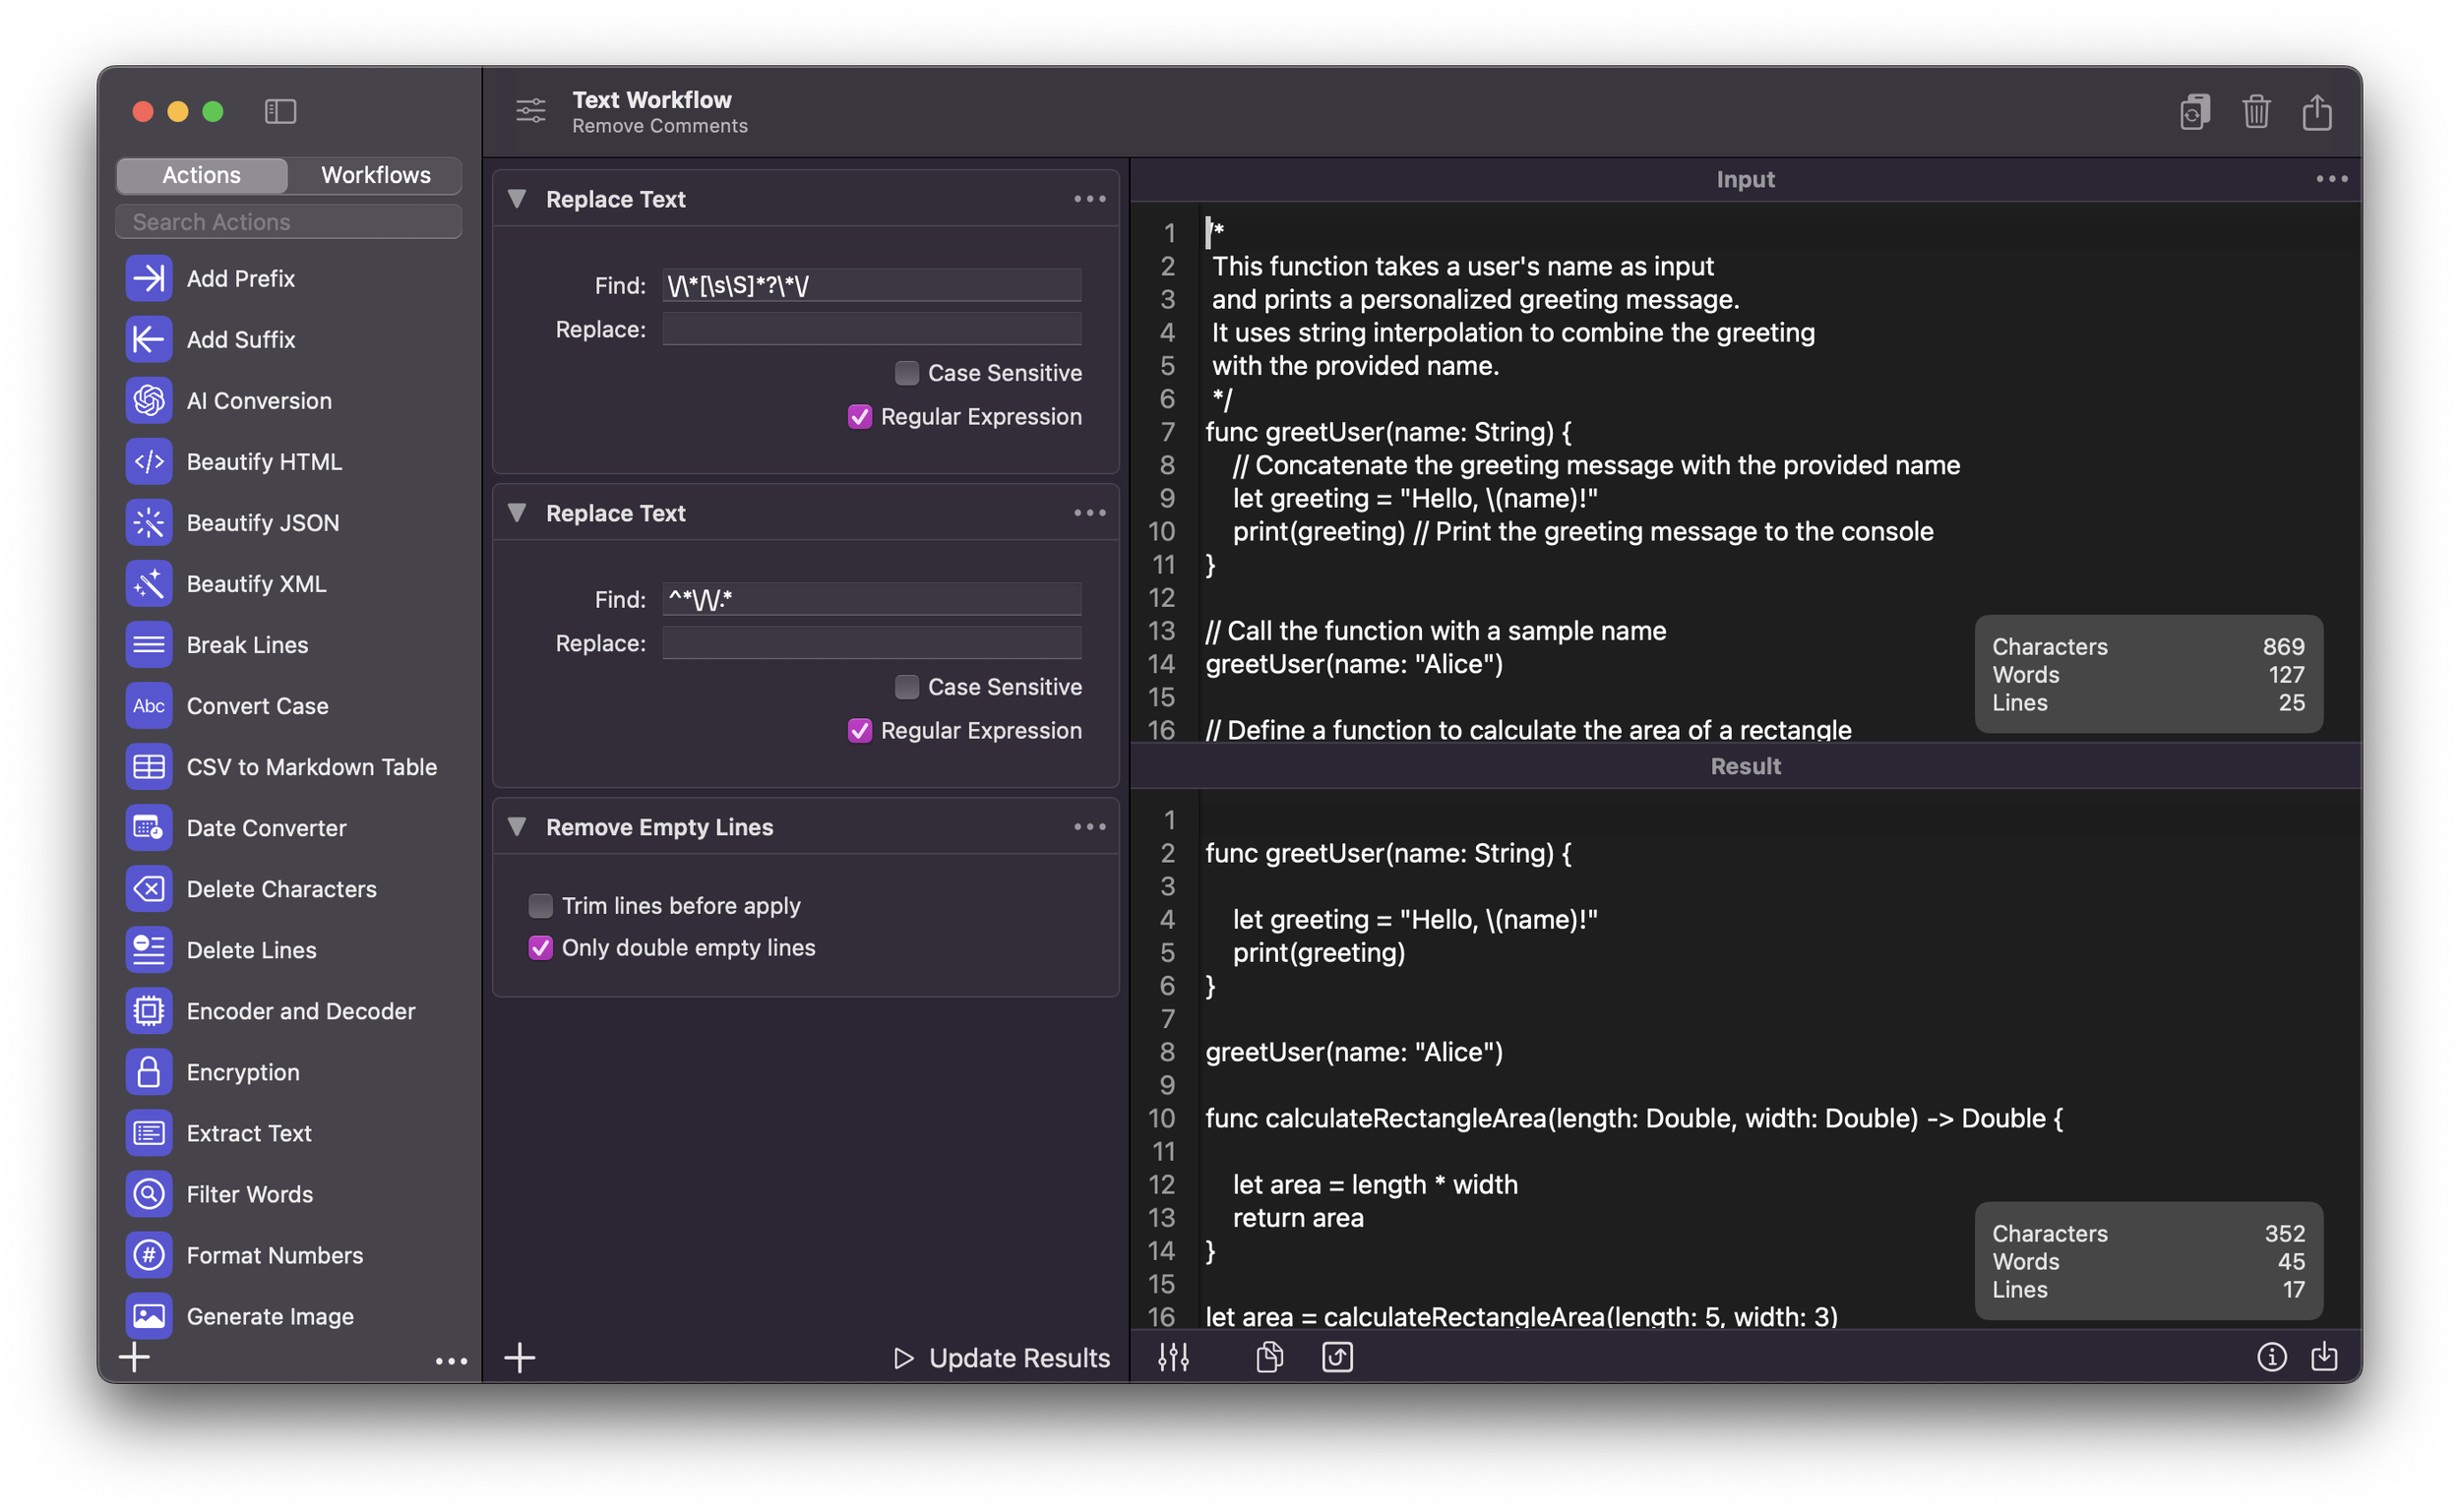This screenshot has width=2460, height=1512.
Task: Click the Result panel header
Action: [x=1745, y=766]
